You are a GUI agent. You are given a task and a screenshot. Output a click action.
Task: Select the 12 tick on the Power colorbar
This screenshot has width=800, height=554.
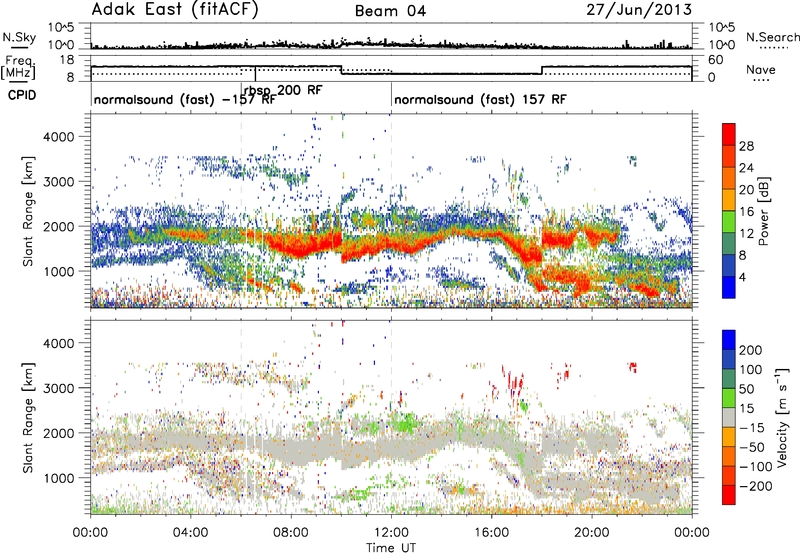[746, 234]
